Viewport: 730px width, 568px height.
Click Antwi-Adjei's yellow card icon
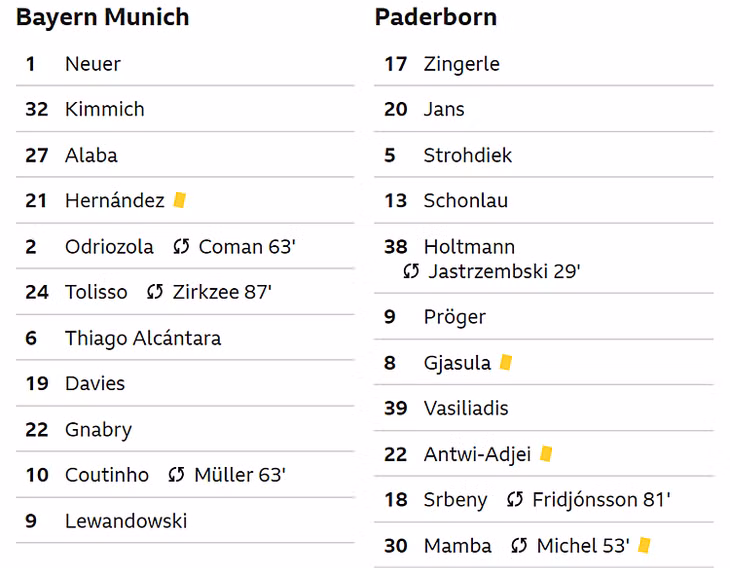[x=546, y=454]
